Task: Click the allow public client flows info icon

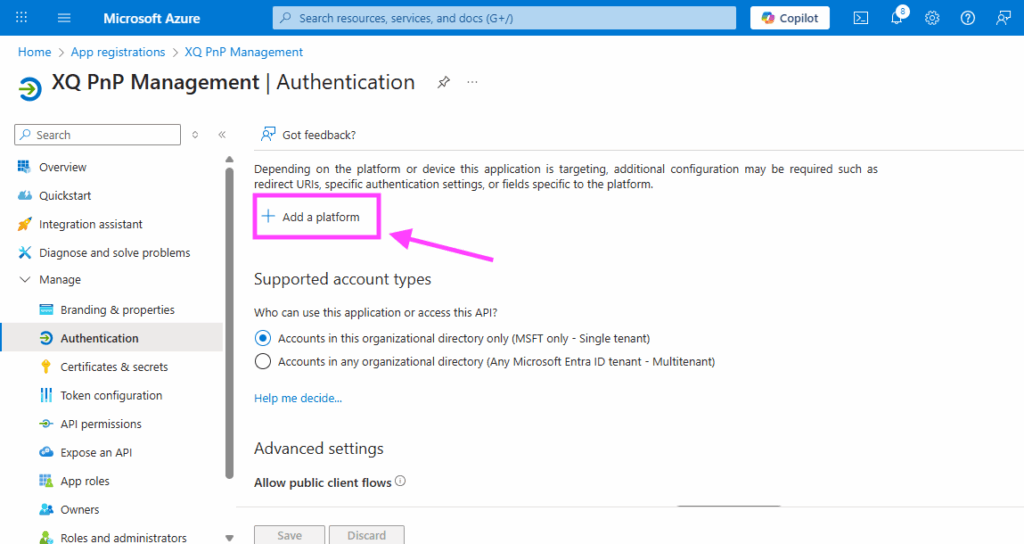Action: [400, 482]
